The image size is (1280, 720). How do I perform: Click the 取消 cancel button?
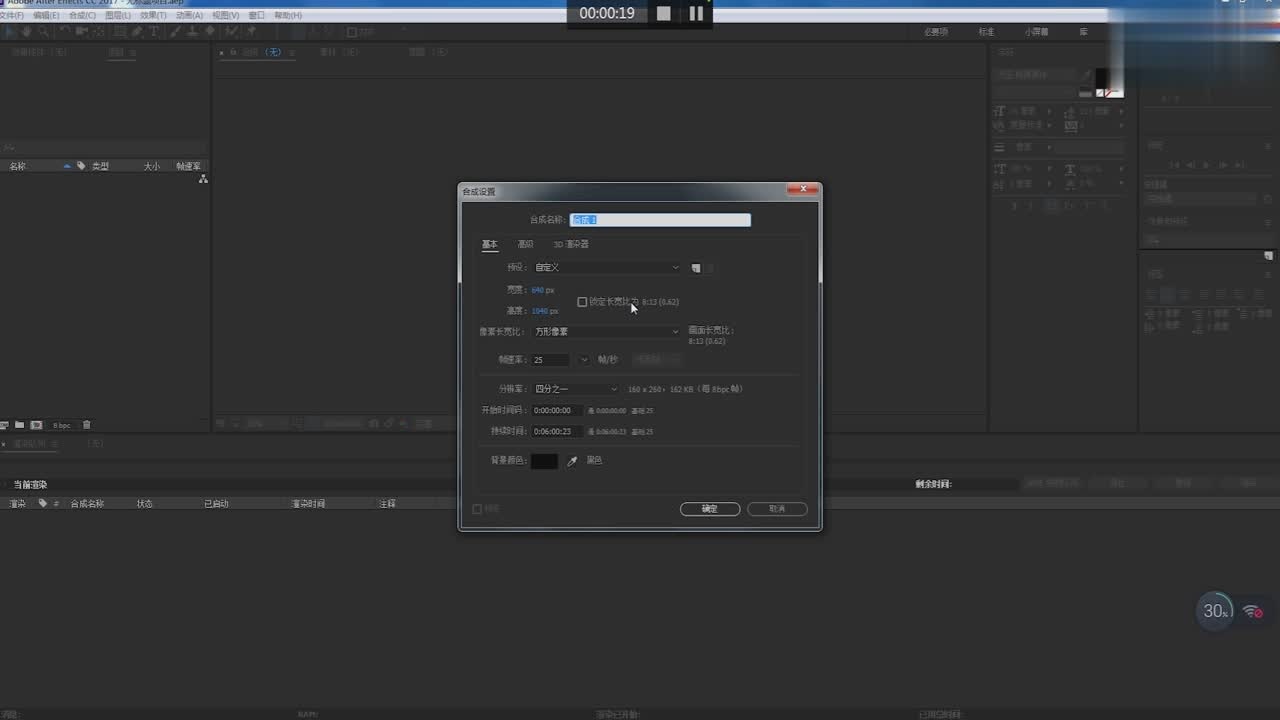click(x=777, y=509)
